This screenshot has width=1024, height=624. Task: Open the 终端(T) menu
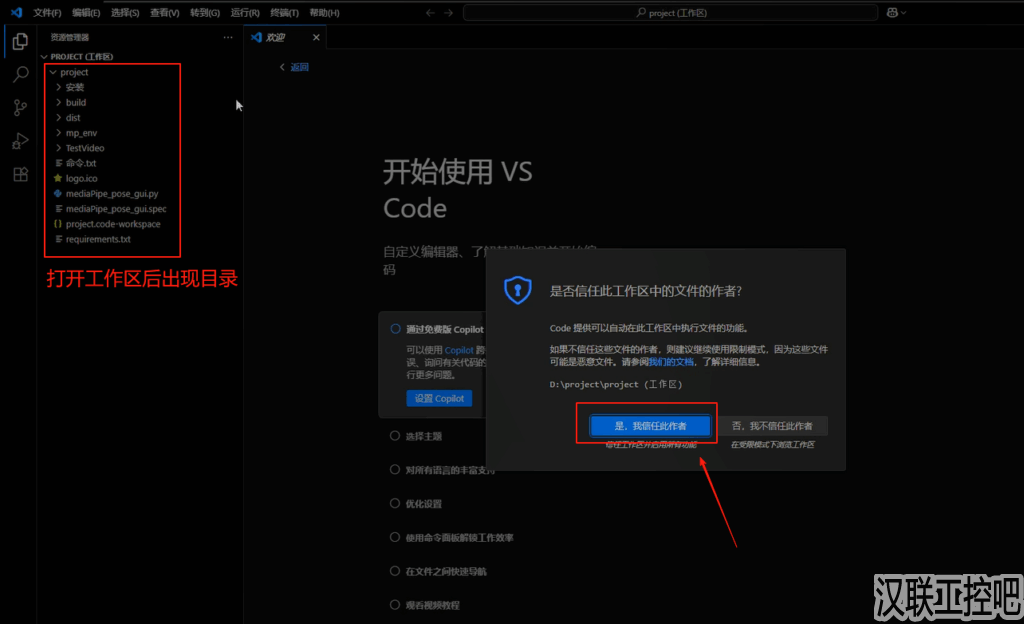click(x=285, y=13)
